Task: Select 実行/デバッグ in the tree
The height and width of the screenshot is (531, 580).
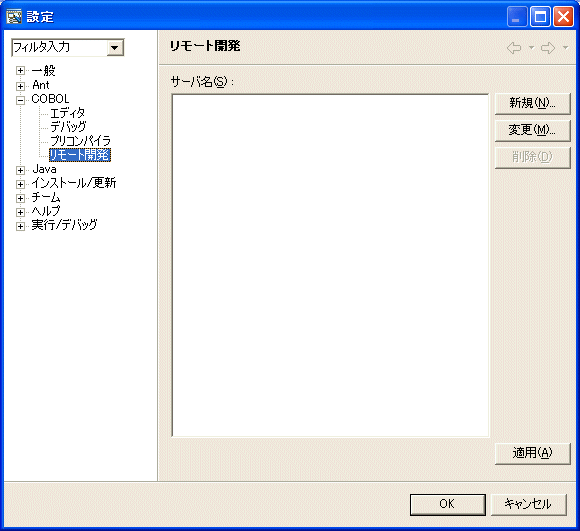Action: click(x=64, y=225)
